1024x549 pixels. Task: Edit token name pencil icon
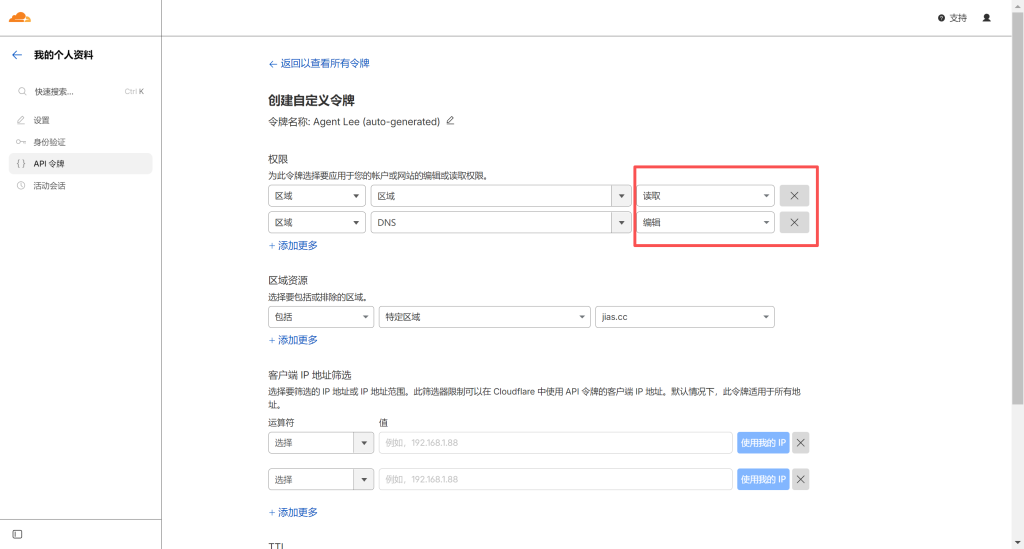click(x=450, y=121)
